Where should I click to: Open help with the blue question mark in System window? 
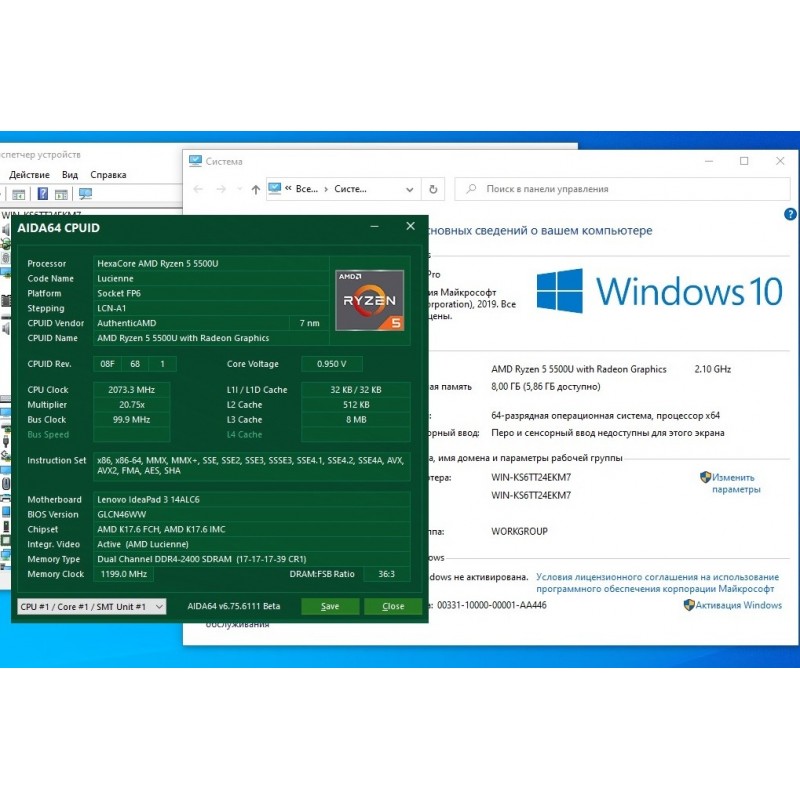790,214
